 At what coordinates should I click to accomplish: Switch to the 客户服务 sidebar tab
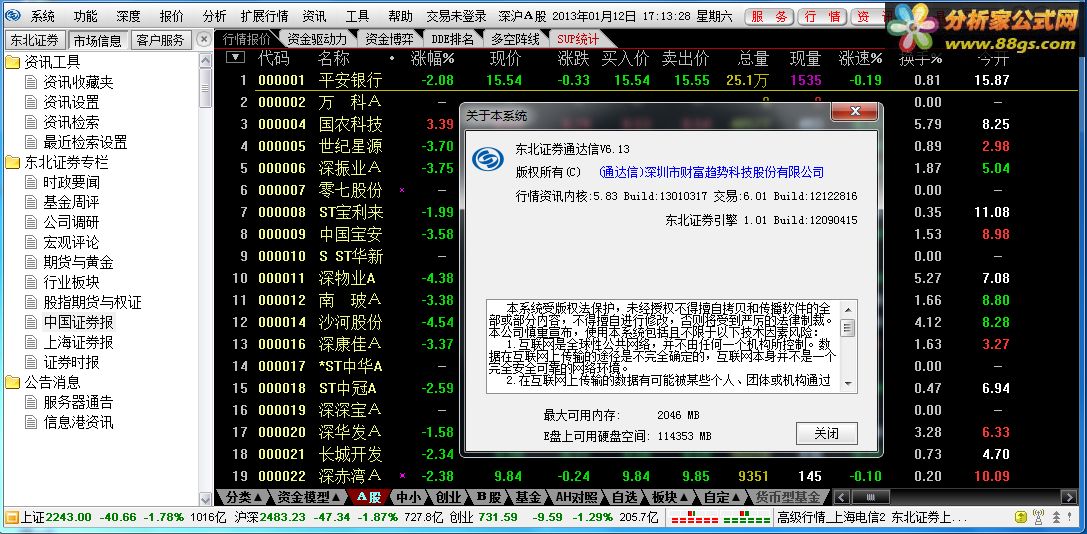point(160,40)
